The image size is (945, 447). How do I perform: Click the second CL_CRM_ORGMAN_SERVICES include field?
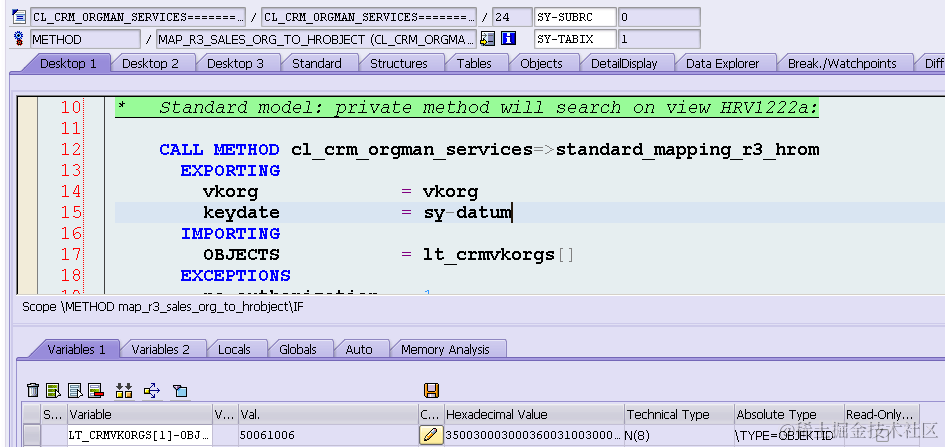(x=369, y=17)
